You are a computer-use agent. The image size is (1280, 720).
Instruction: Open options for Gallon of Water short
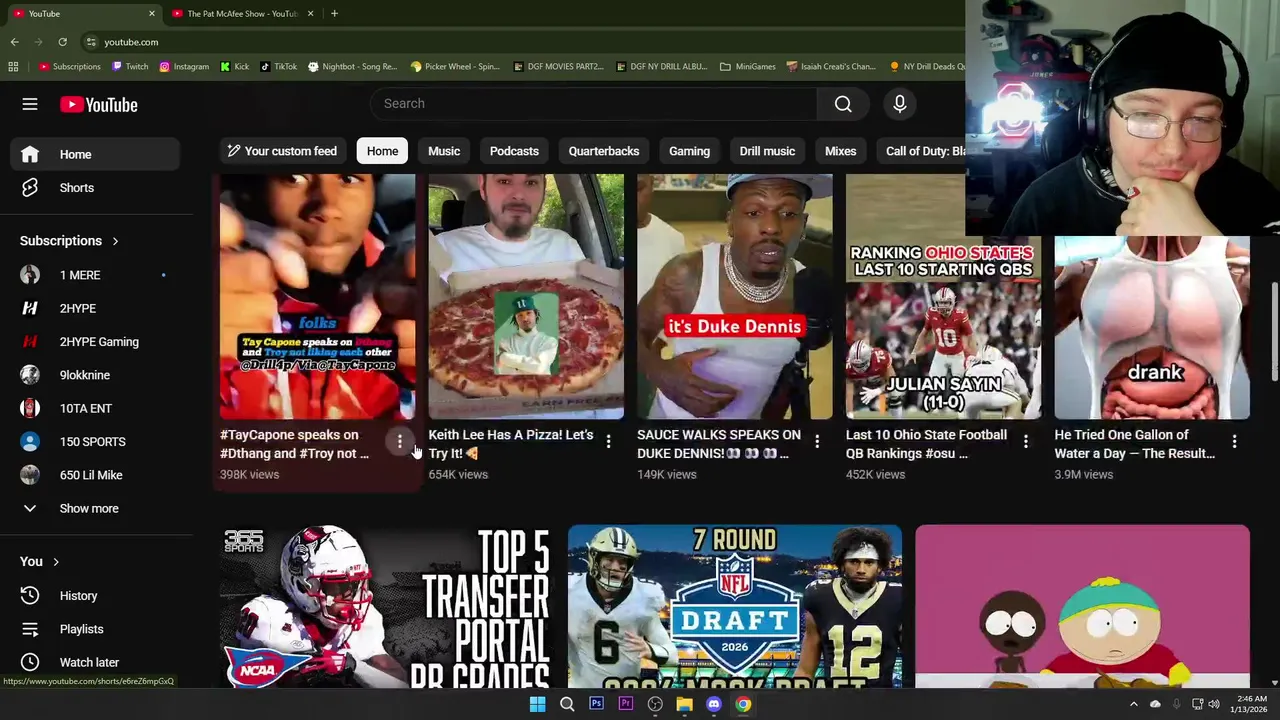pyautogui.click(x=1234, y=441)
